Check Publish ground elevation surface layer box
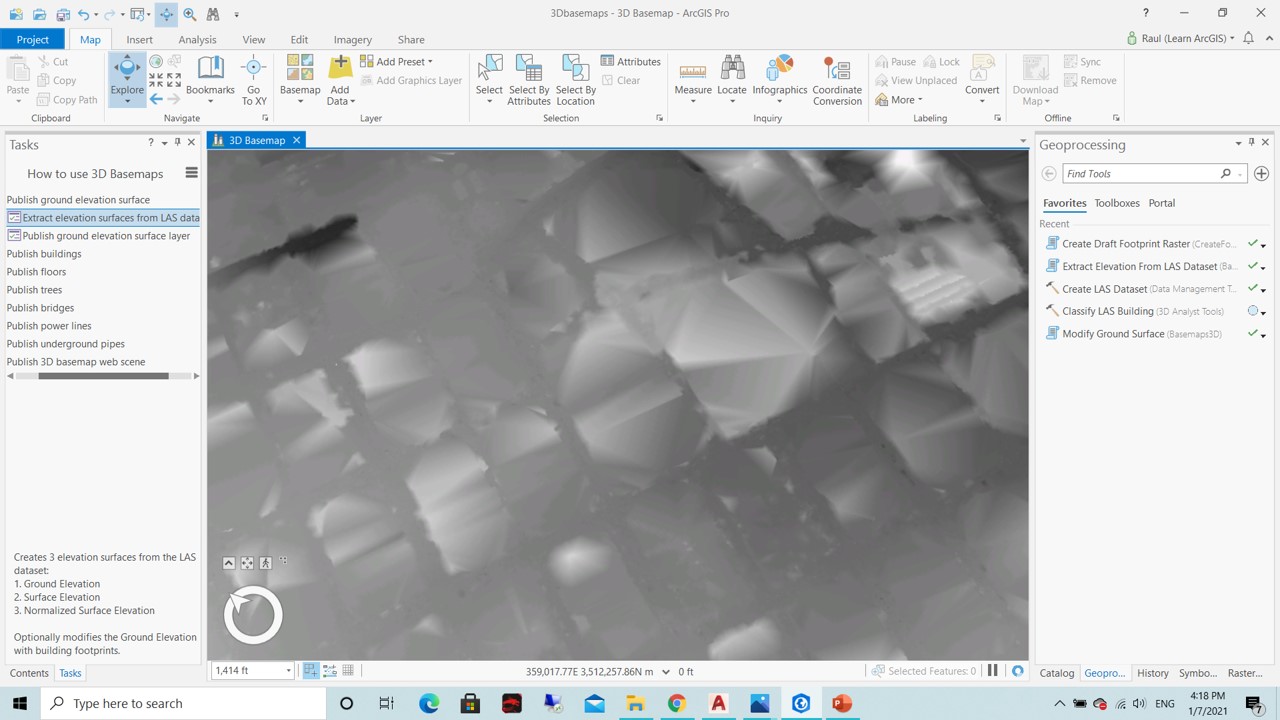 tap(14, 235)
